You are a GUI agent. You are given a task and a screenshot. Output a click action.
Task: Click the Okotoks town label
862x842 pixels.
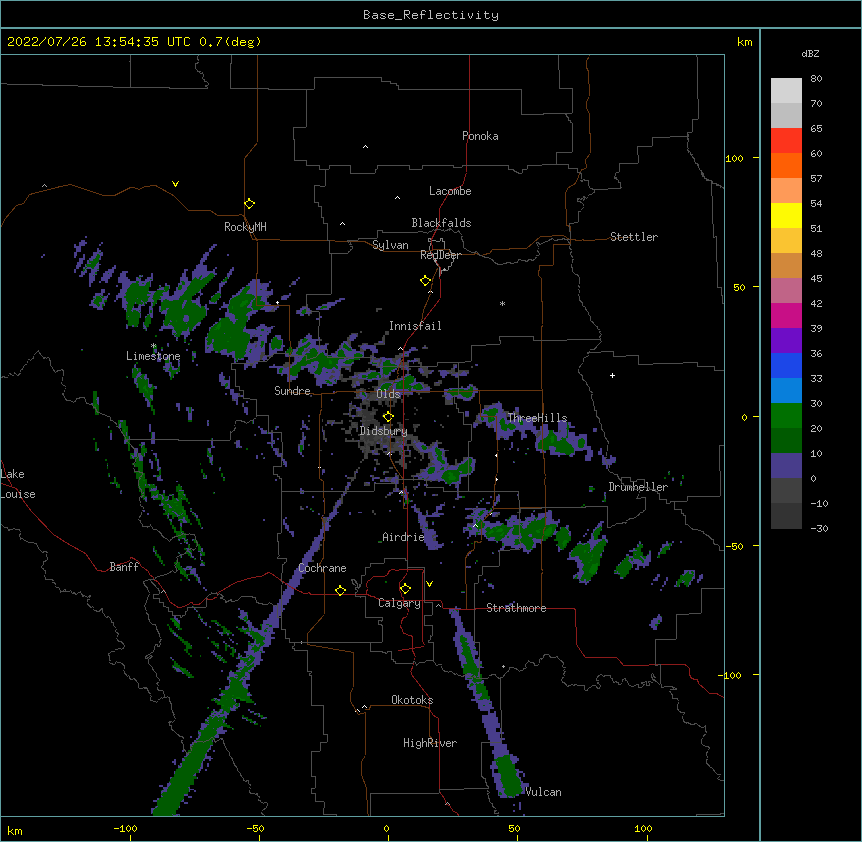pos(412,700)
